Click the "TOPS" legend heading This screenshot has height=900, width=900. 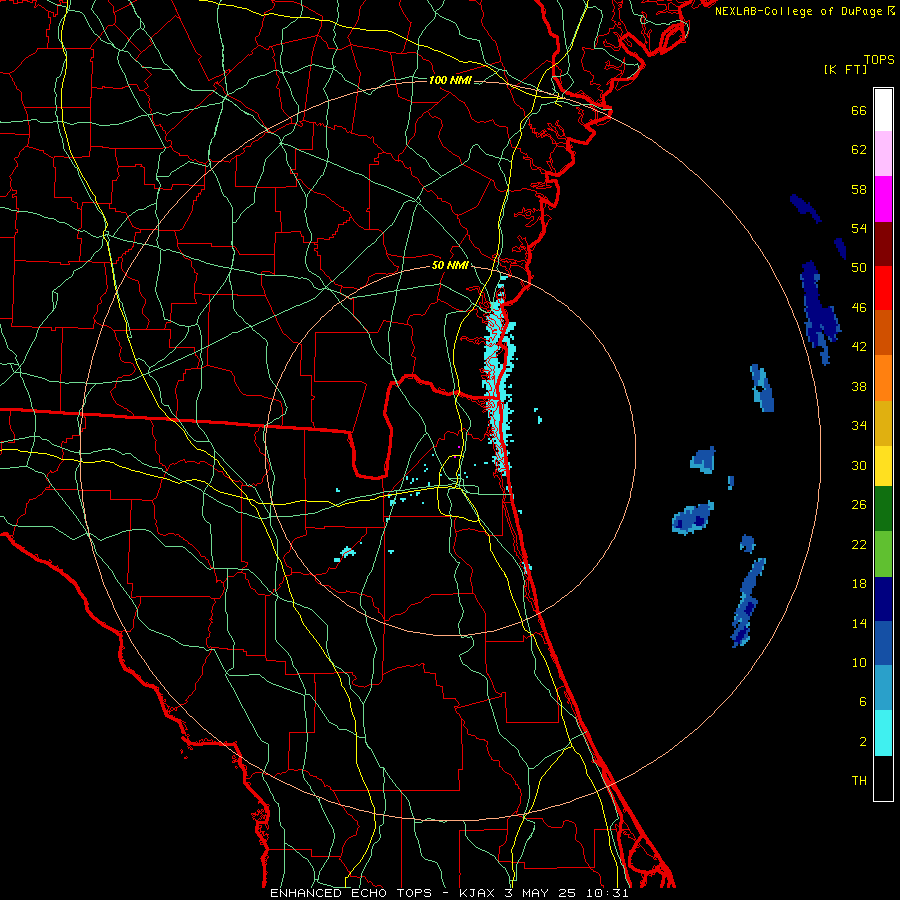click(879, 60)
